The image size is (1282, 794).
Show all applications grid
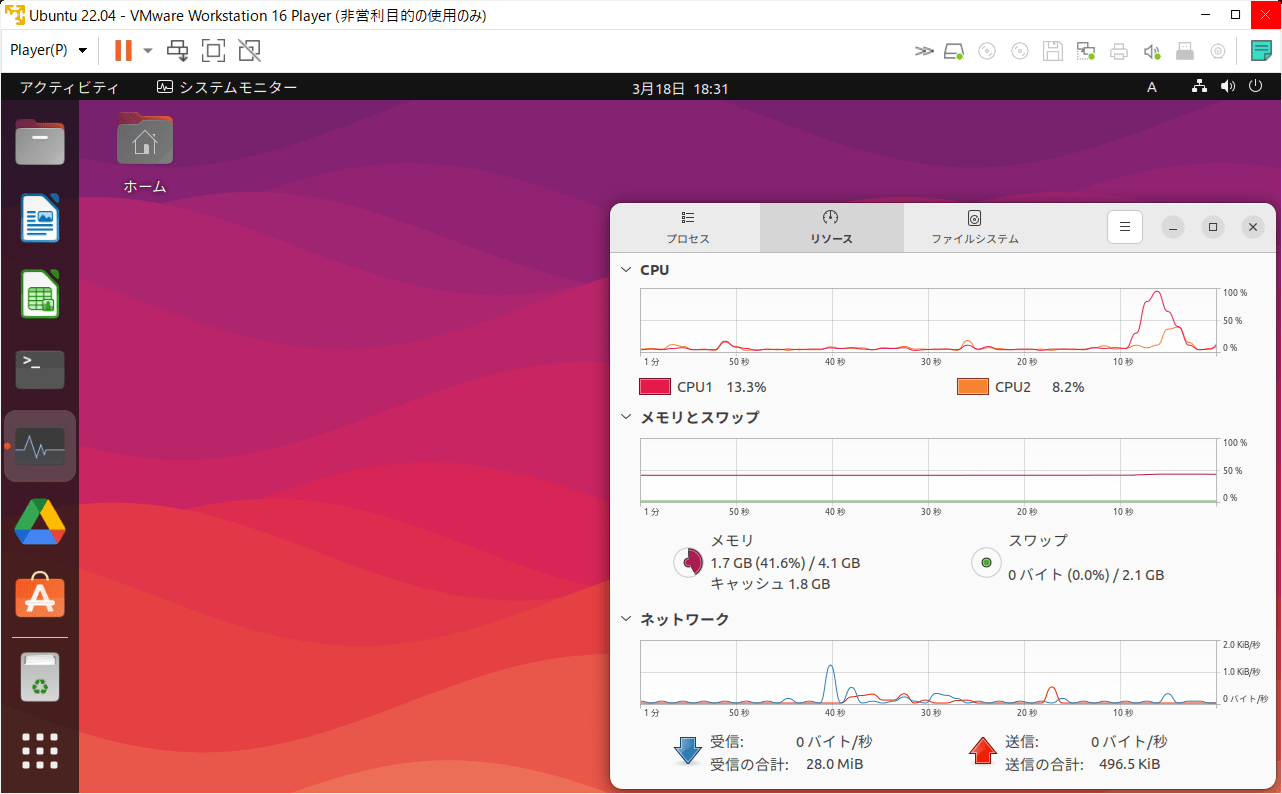tap(40, 751)
